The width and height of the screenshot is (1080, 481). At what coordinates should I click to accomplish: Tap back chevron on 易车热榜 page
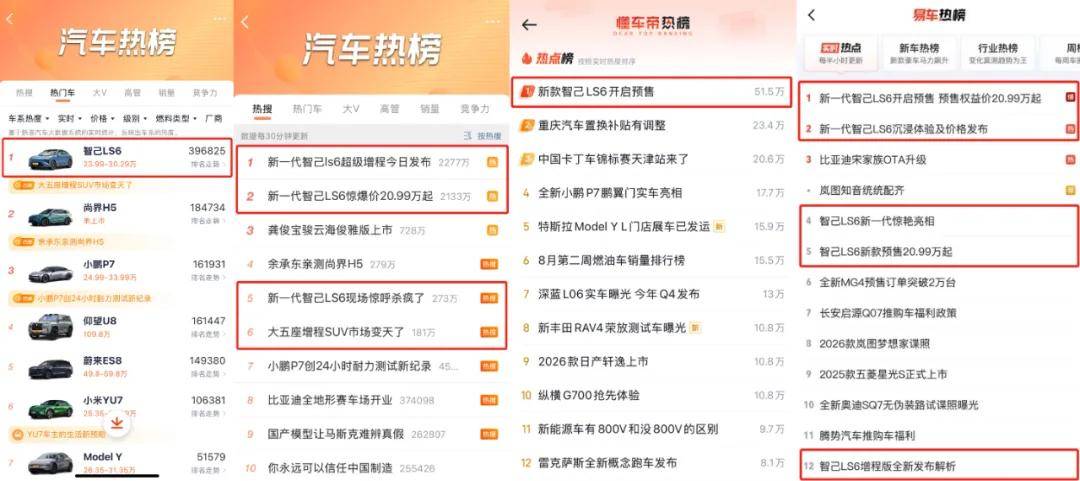click(x=811, y=15)
